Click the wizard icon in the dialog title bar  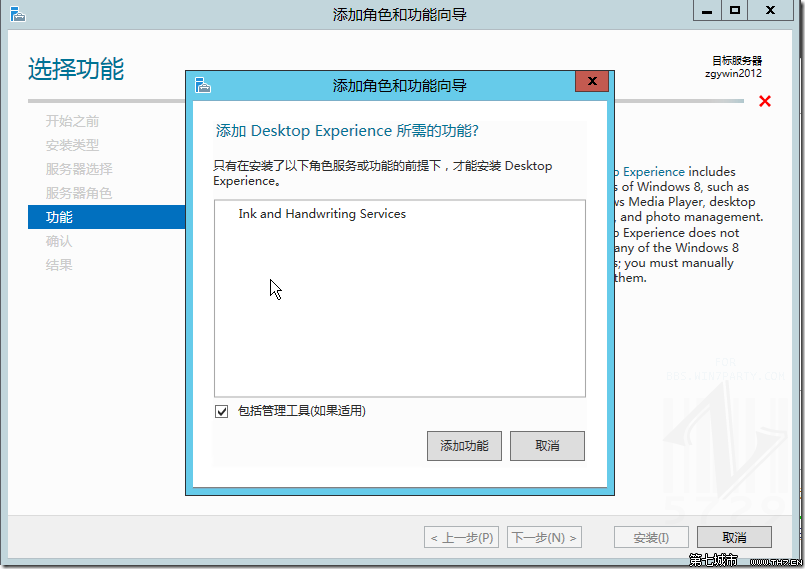(x=203, y=85)
